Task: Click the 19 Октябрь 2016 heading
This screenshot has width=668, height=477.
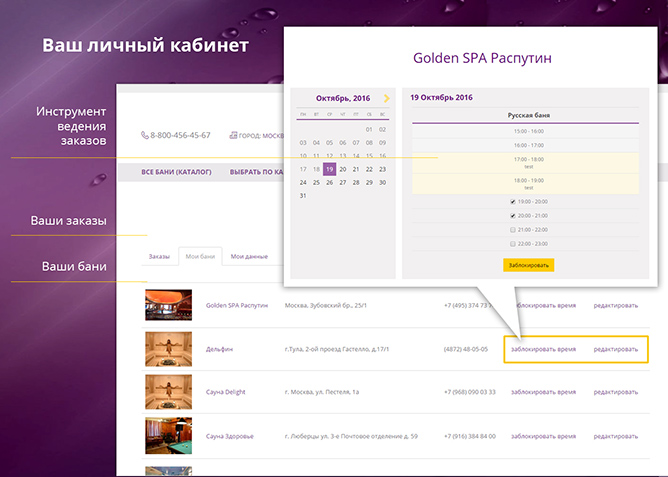Action: 441,98
